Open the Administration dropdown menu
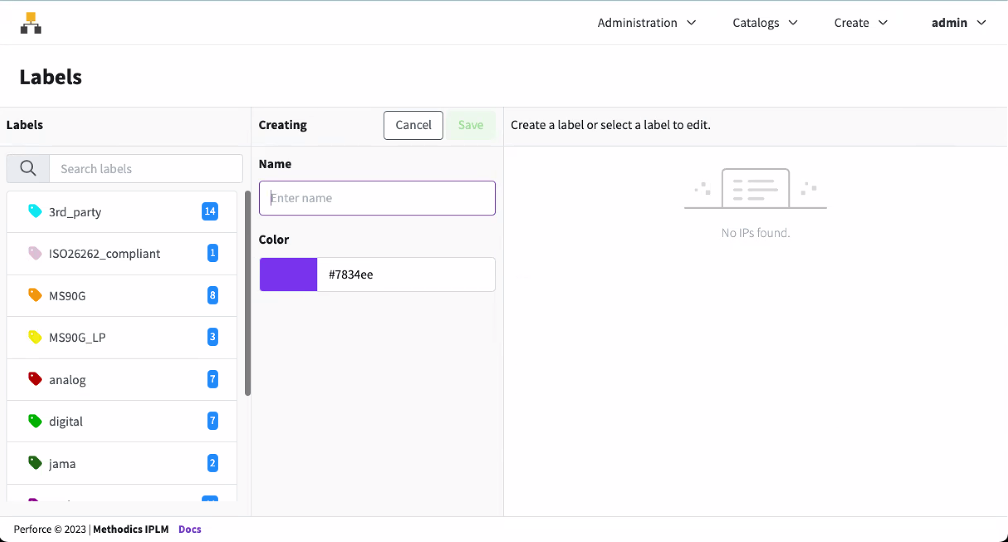Image resolution: width=1008 pixels, height=542 pixels. 646,23
